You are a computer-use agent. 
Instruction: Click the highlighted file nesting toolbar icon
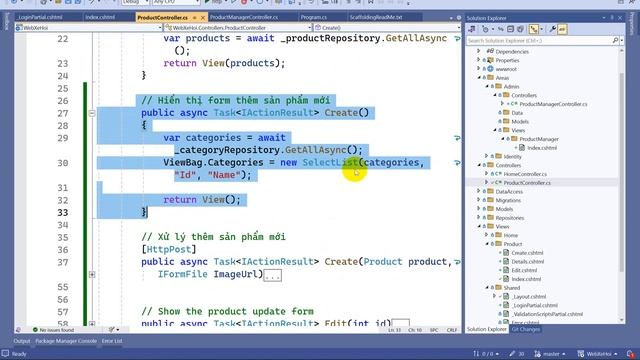coord(533,29)
